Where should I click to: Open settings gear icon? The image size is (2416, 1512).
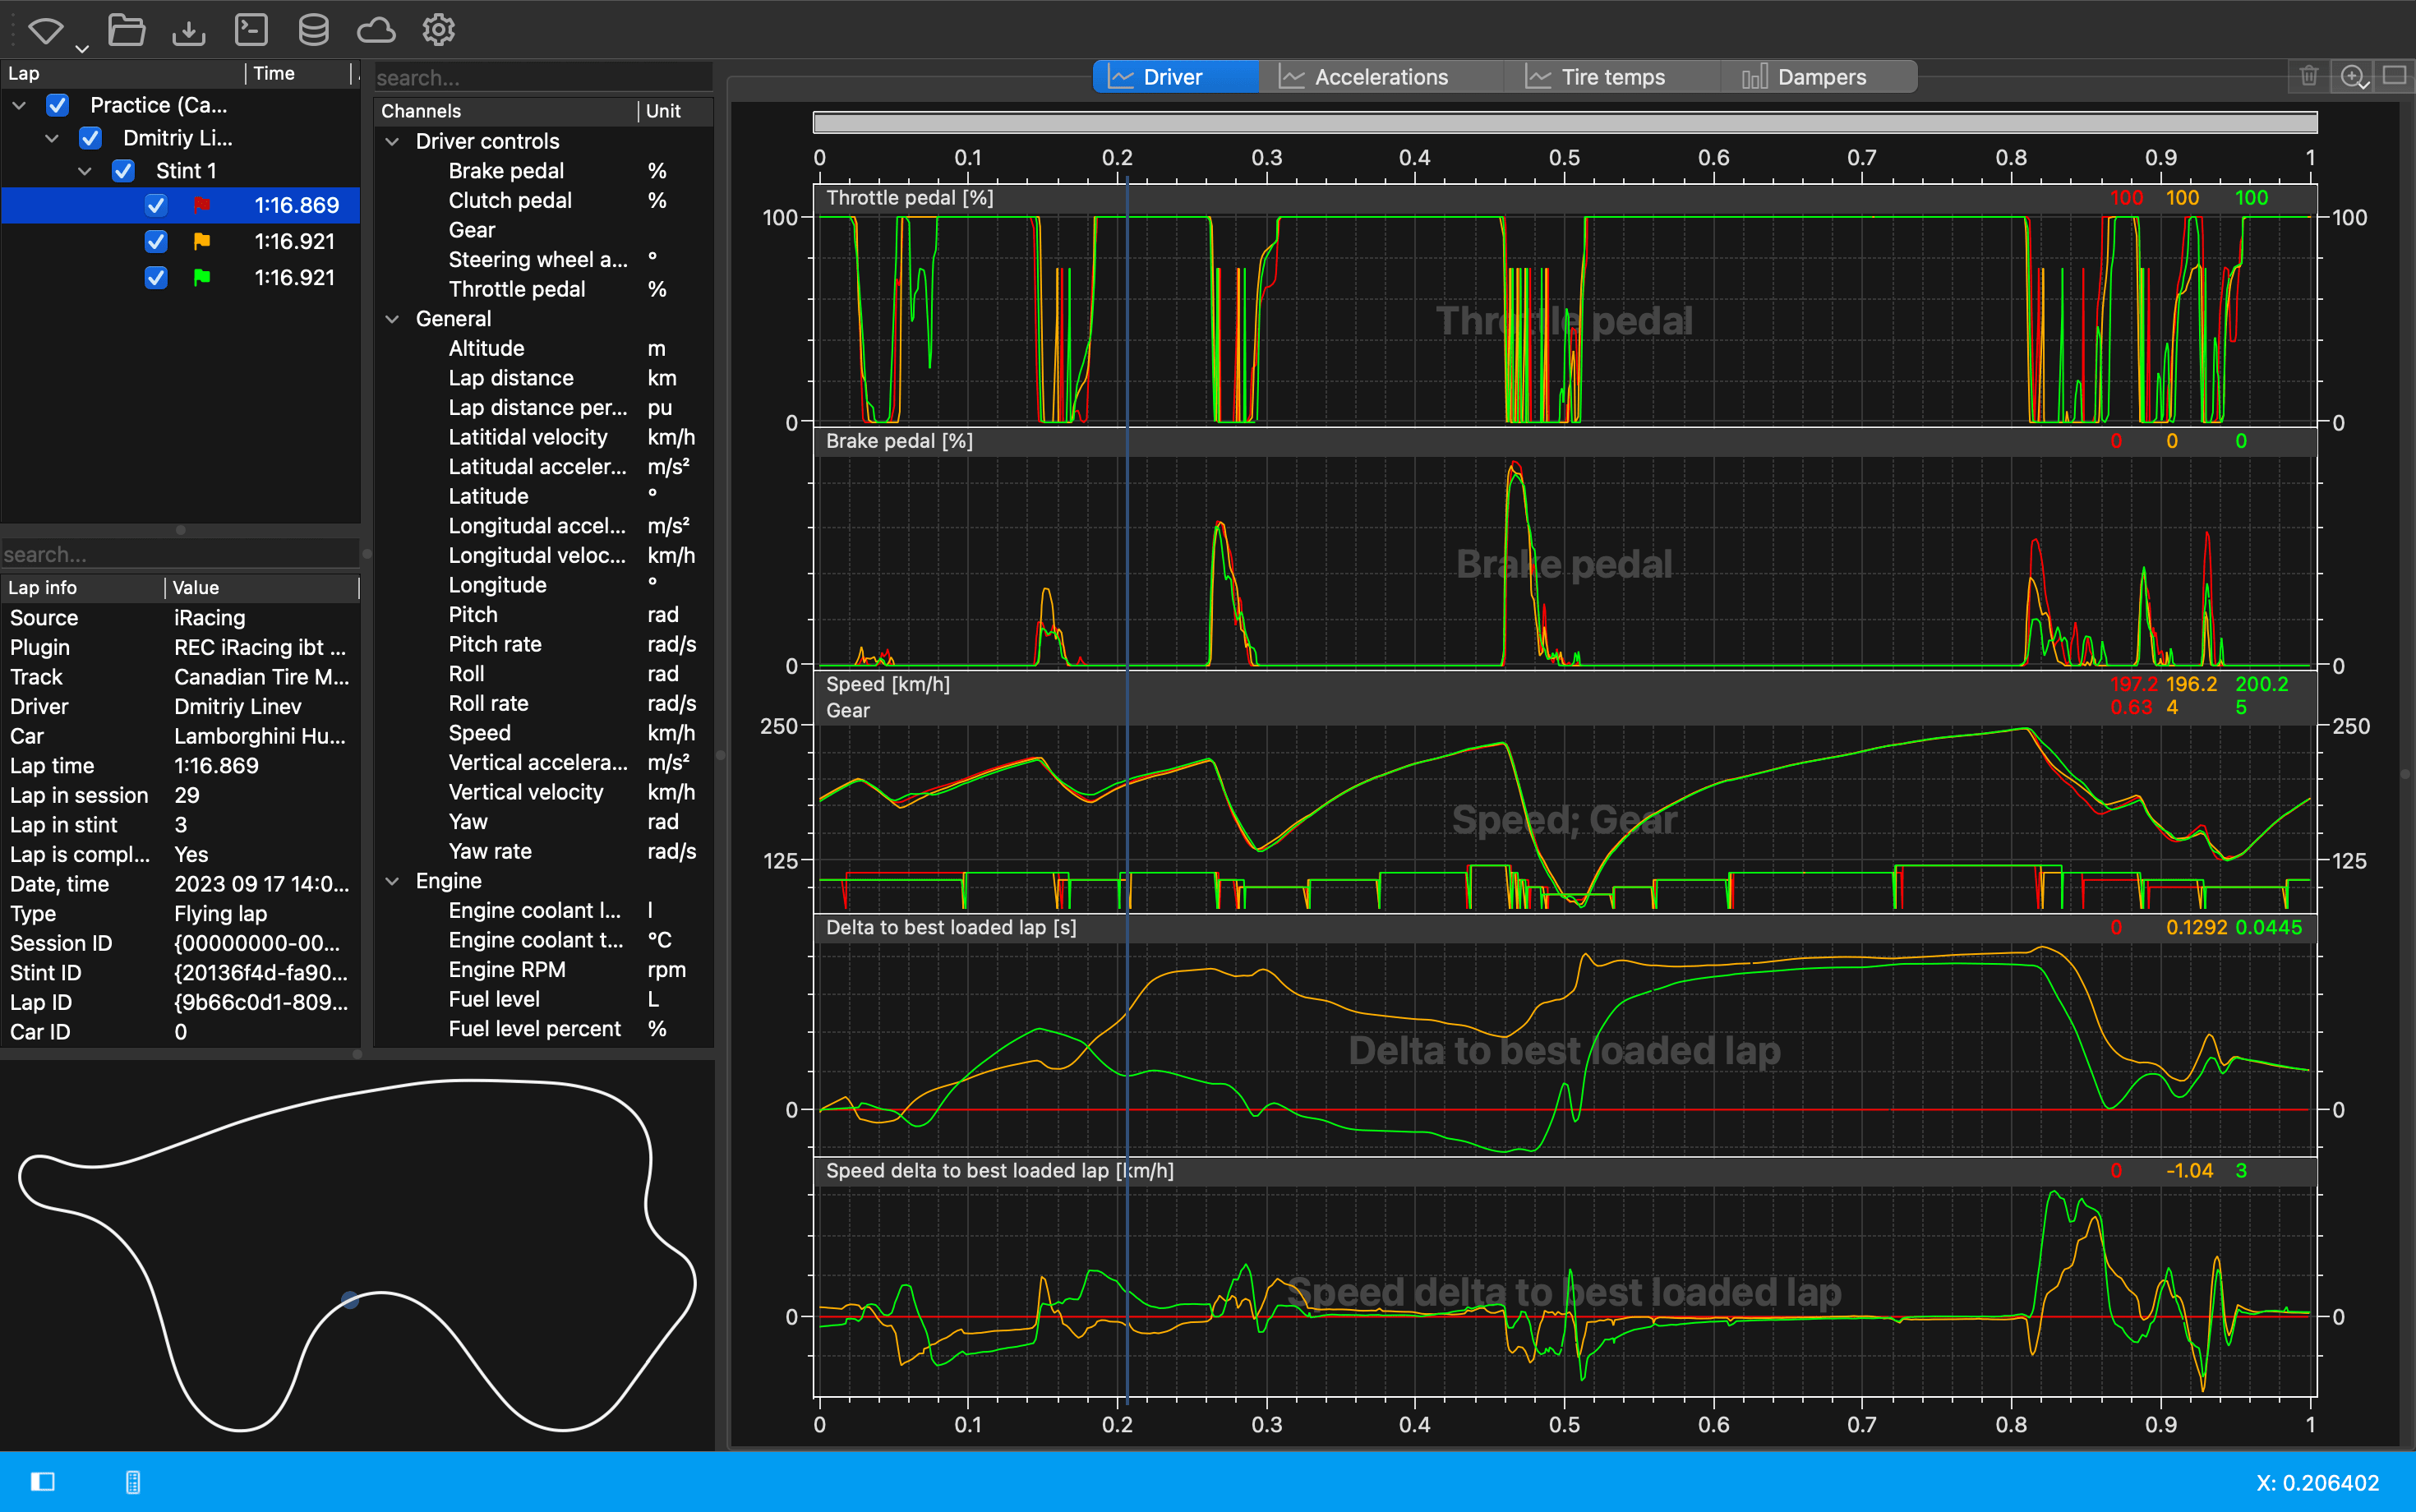click(438, 30)
